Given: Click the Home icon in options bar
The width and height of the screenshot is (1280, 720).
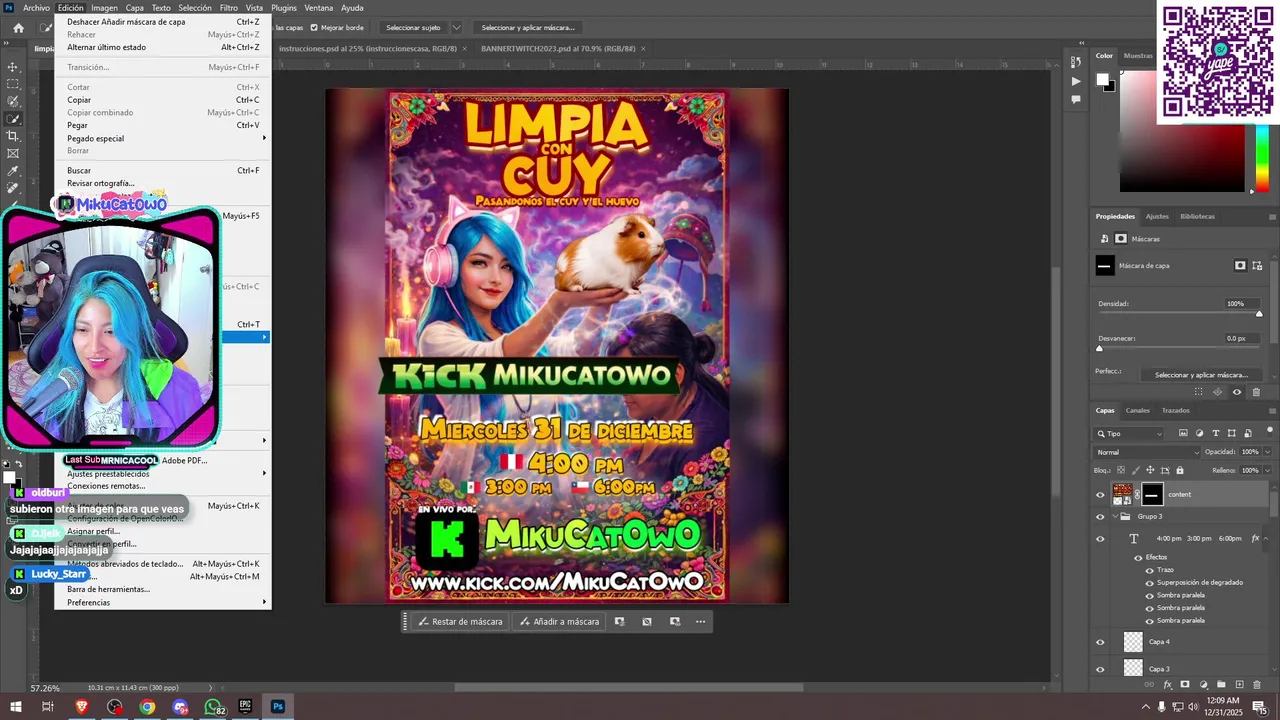Looking at the screenshot, I should click(18, 28).
